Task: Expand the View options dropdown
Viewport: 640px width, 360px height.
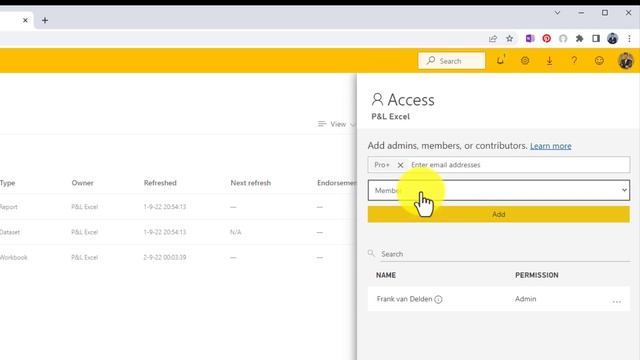Action: tap(337, 124)
